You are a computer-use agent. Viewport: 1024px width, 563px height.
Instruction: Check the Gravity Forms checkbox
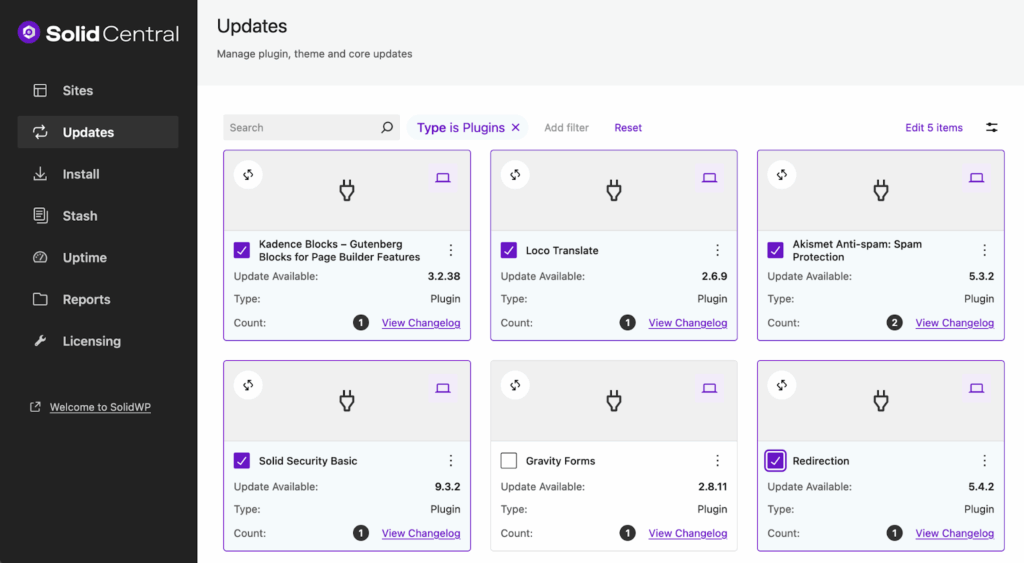pos(509,461)
